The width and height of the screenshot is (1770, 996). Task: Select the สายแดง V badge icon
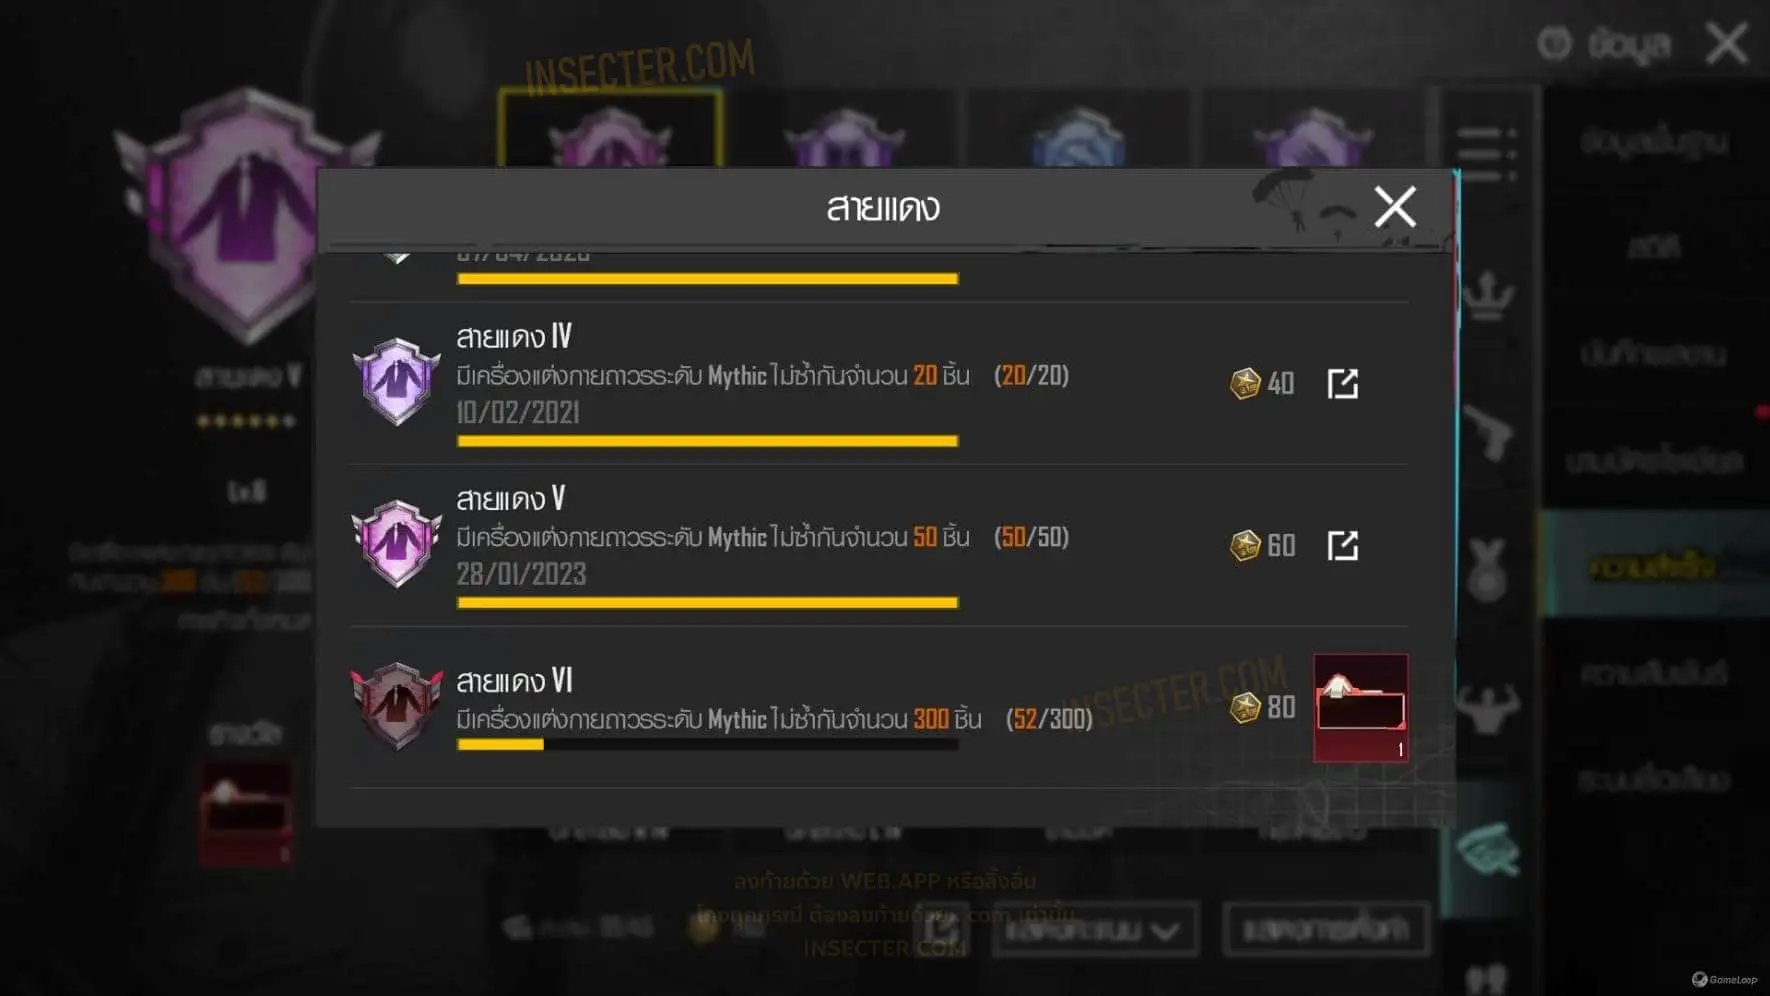(397, 543)
